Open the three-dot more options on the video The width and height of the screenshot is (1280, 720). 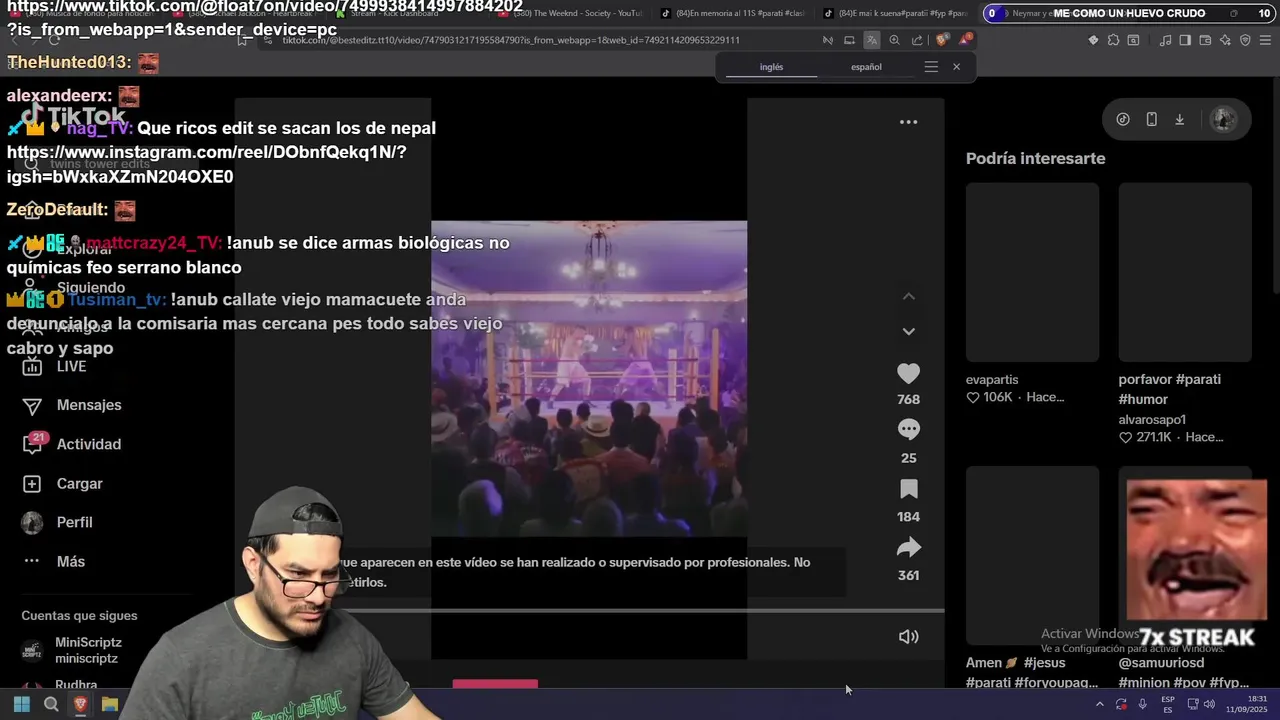click(908, 122)
